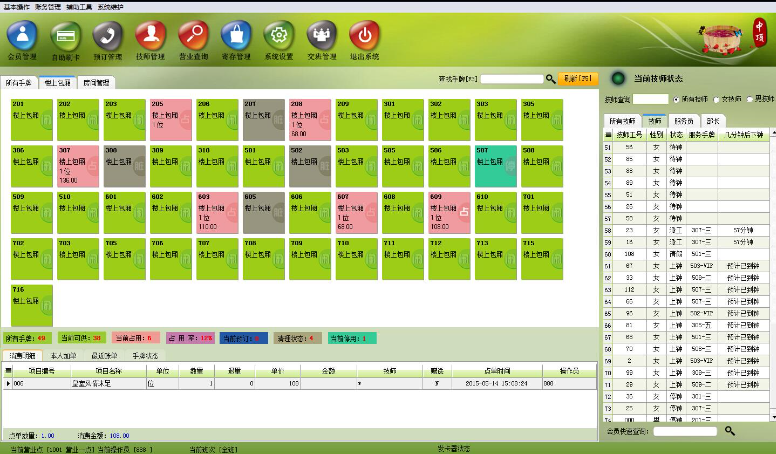Screen dimensions: 776x454
Task: Open 预订管理 reservation phone icon
Action: pyautogui.click(x=108, y=36)
